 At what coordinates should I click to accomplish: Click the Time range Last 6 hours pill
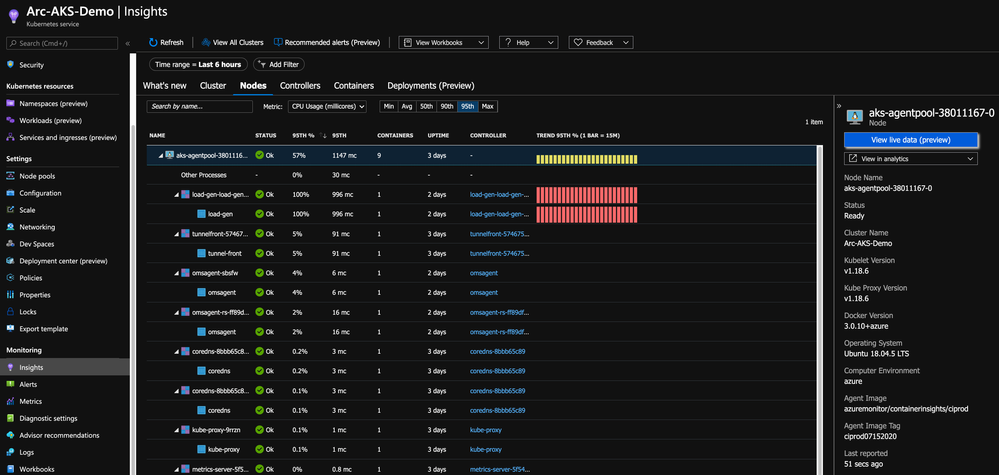point(198,64)
